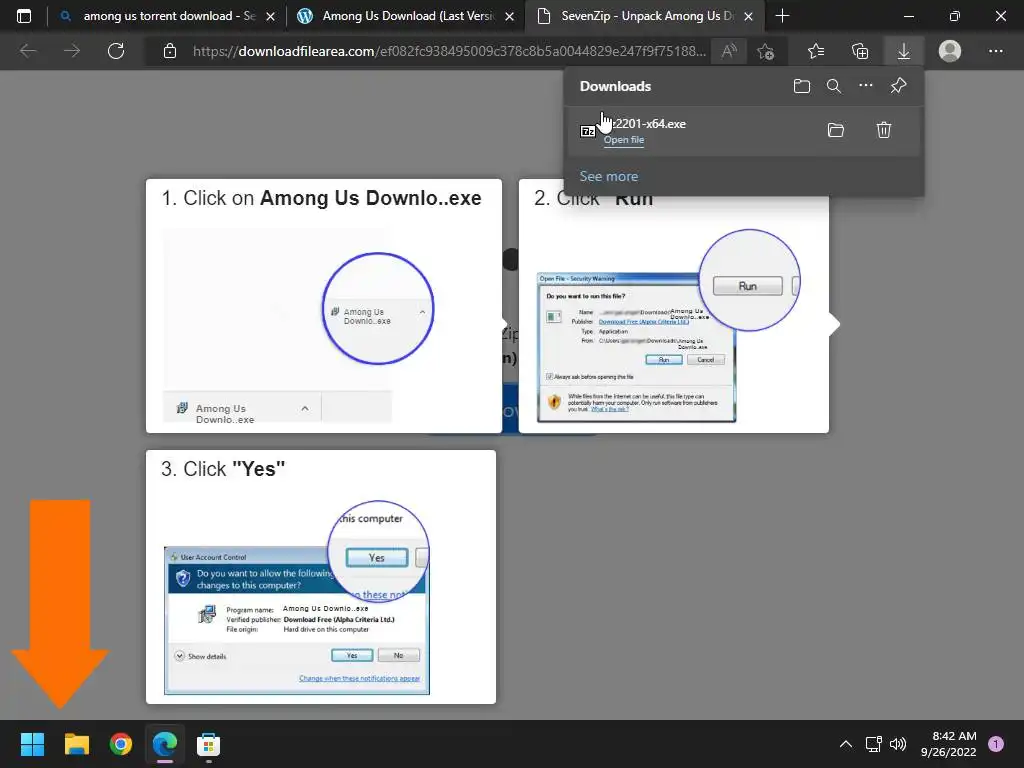Add this page to favorites

click(x=766, y=51)
